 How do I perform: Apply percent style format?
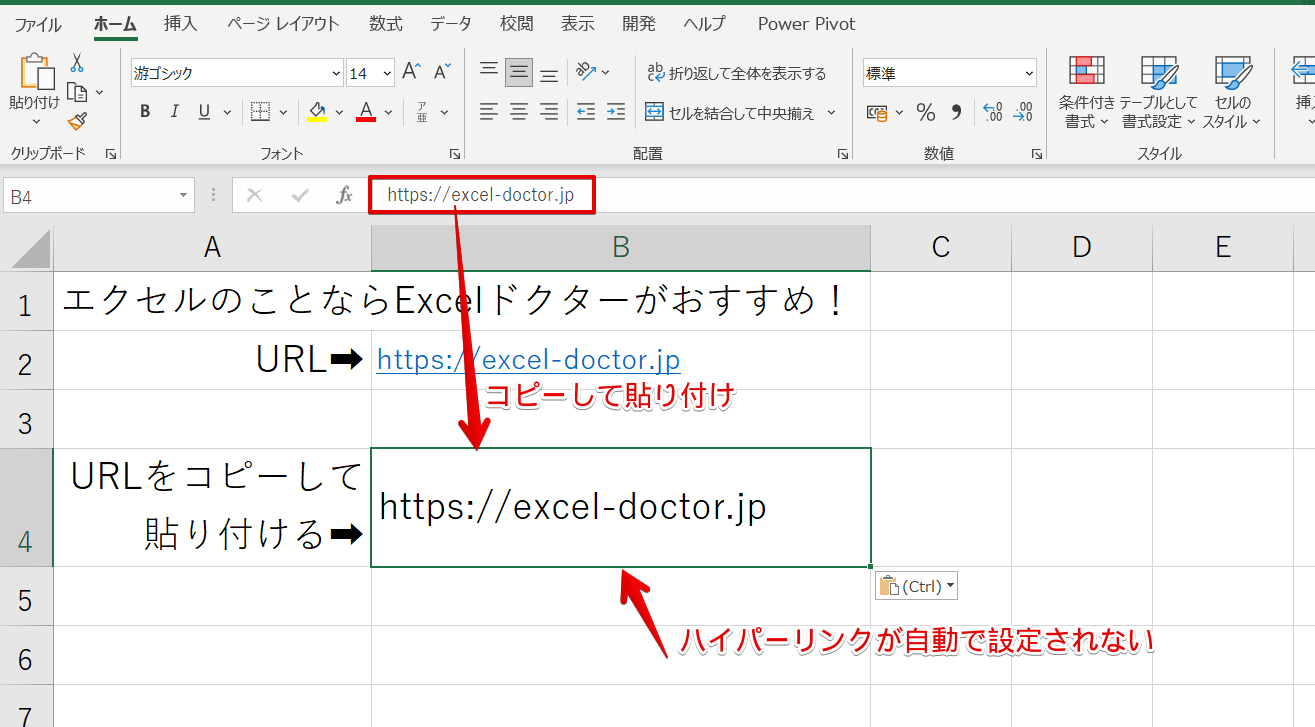(x=926, y=112)
